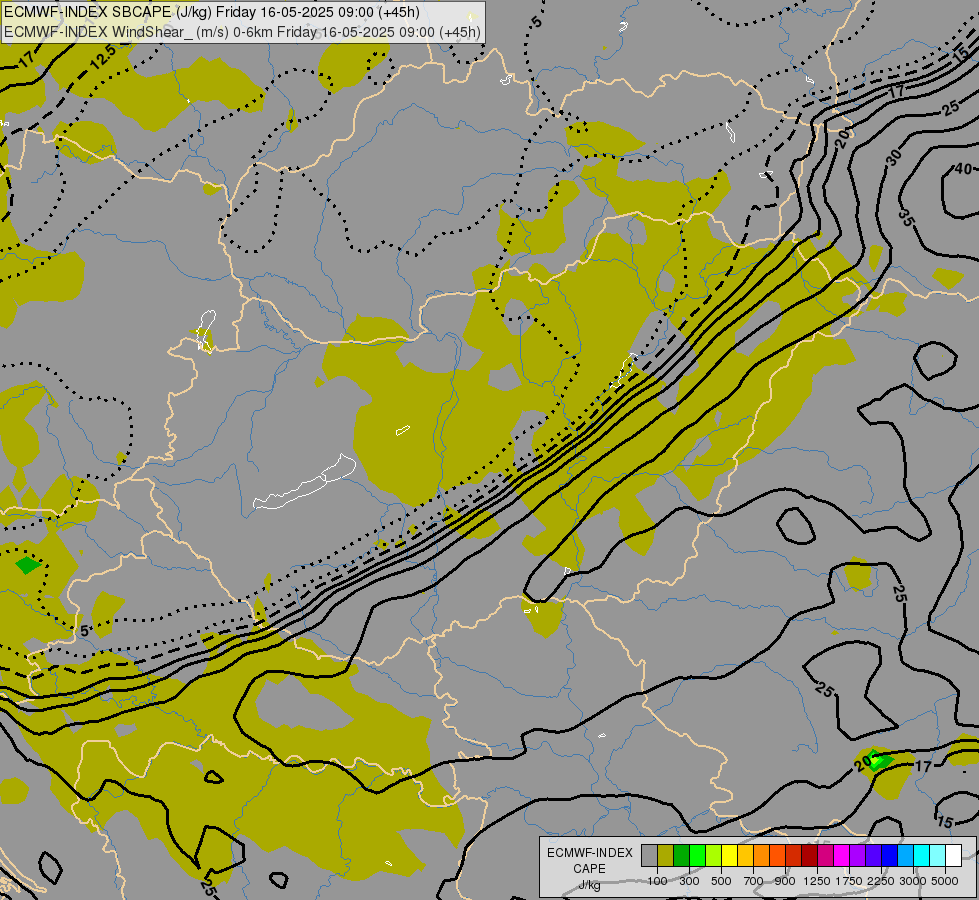Click the legend value 3000
Screen dimensions: 979x900
point(913,881)
